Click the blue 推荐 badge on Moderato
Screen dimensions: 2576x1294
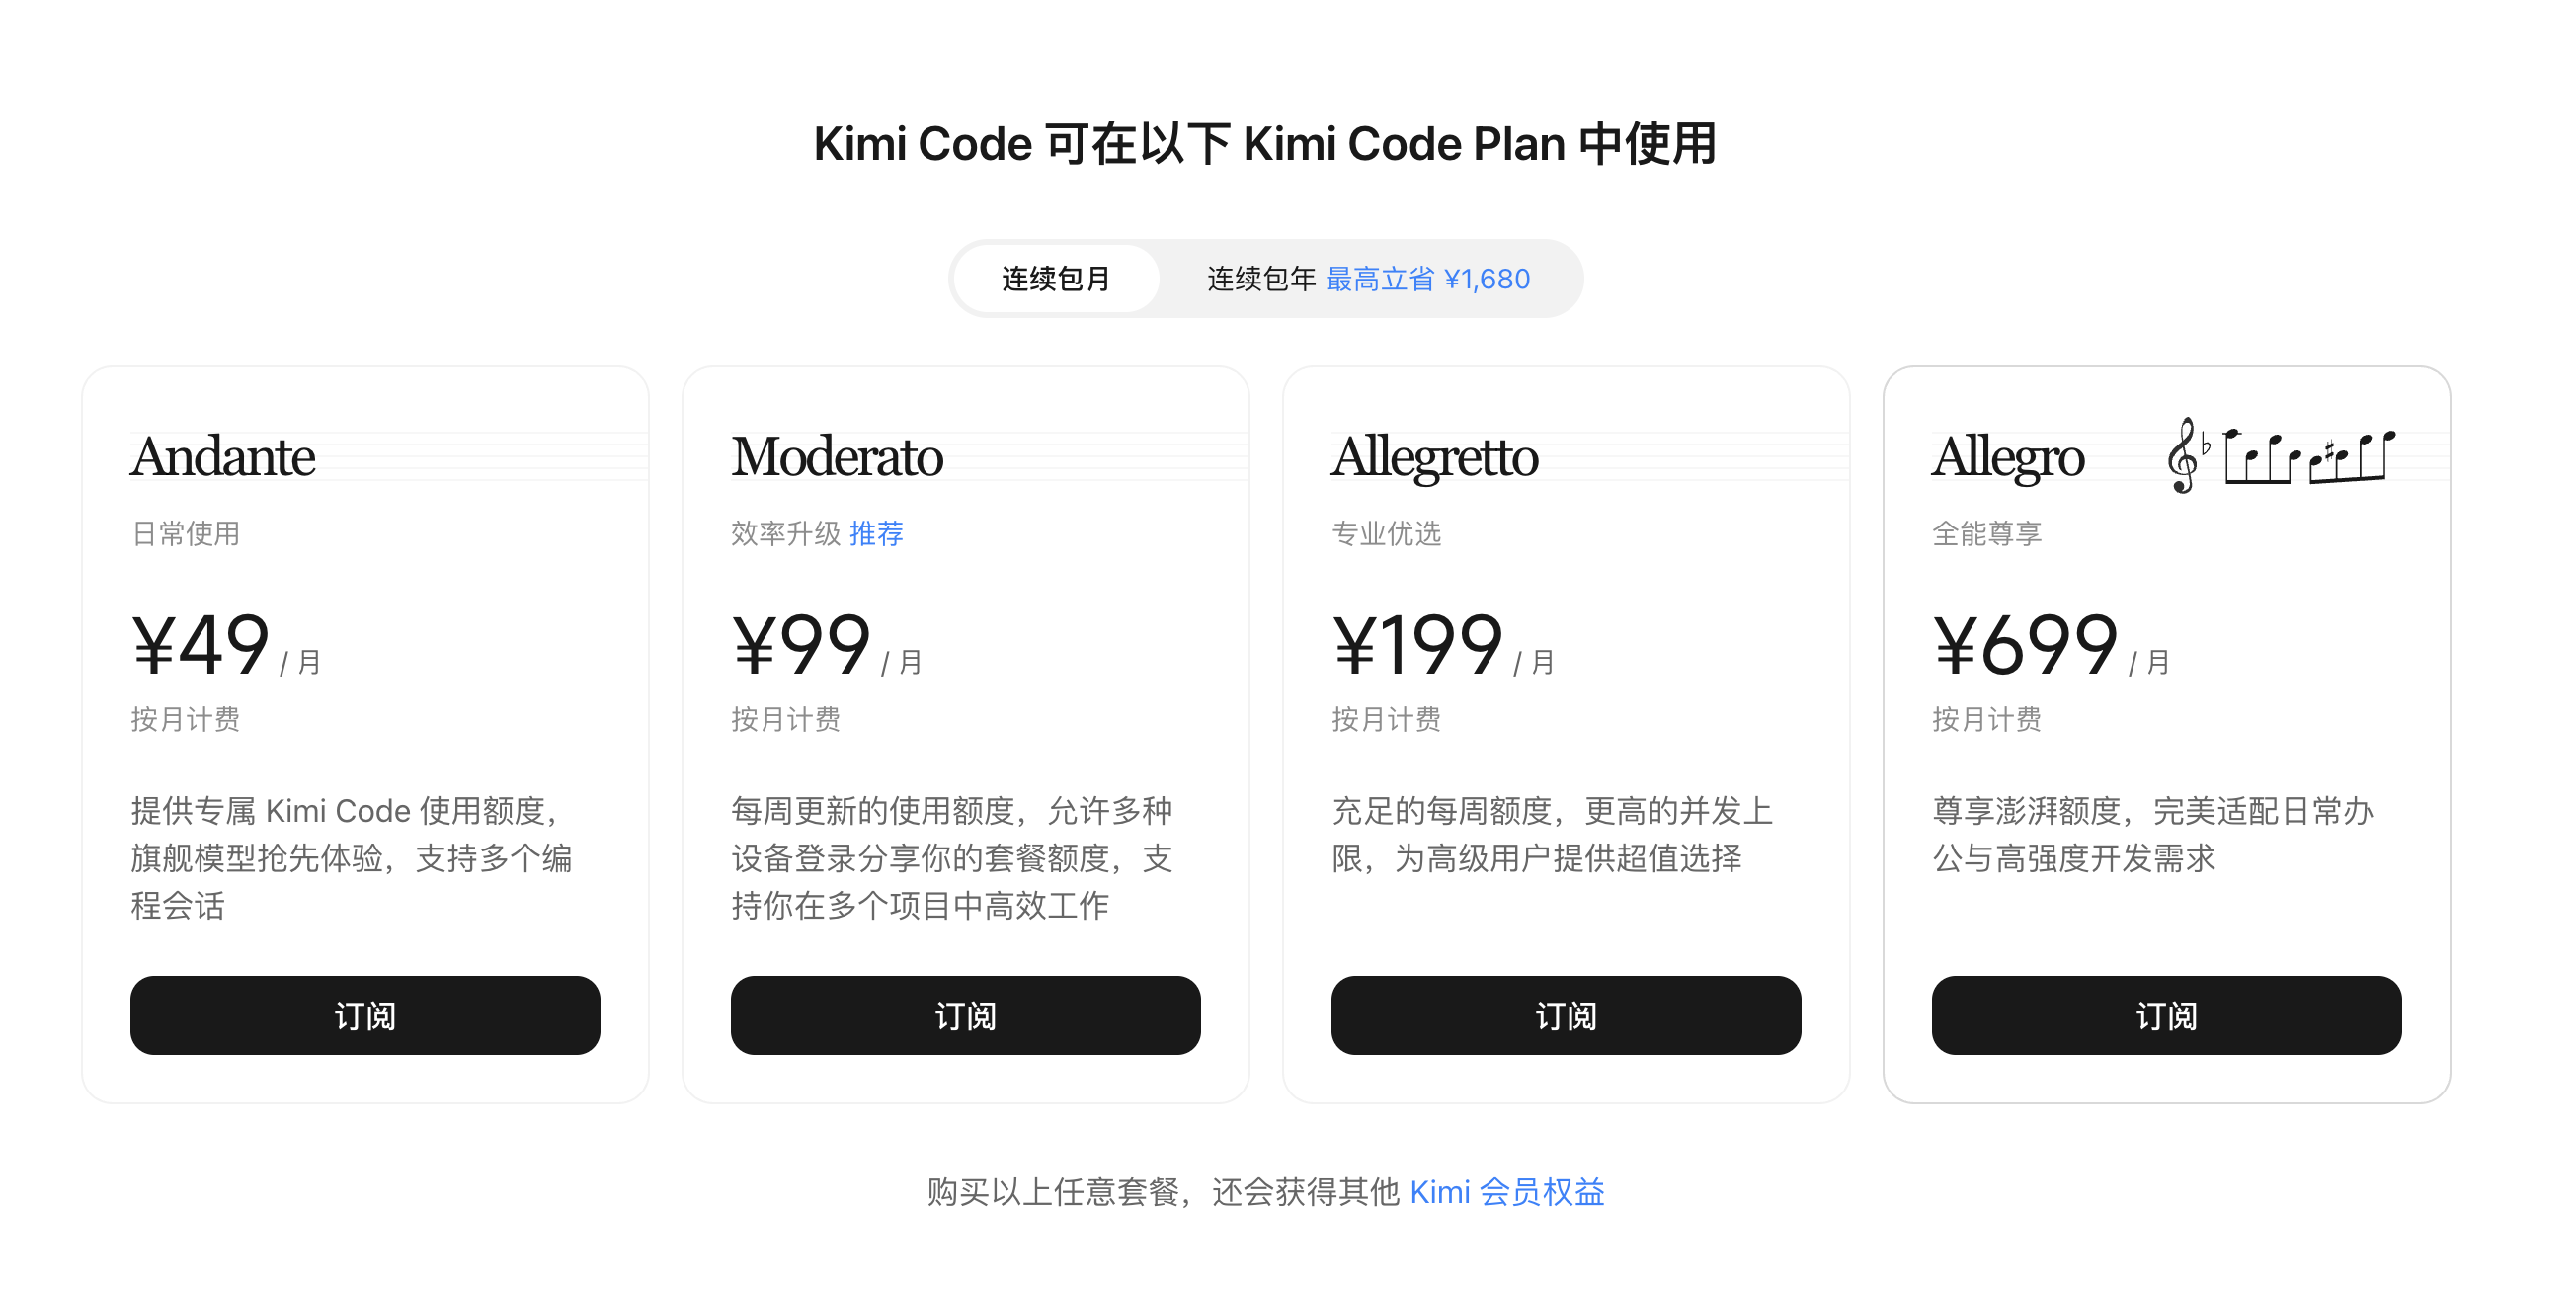click(876, 534)
